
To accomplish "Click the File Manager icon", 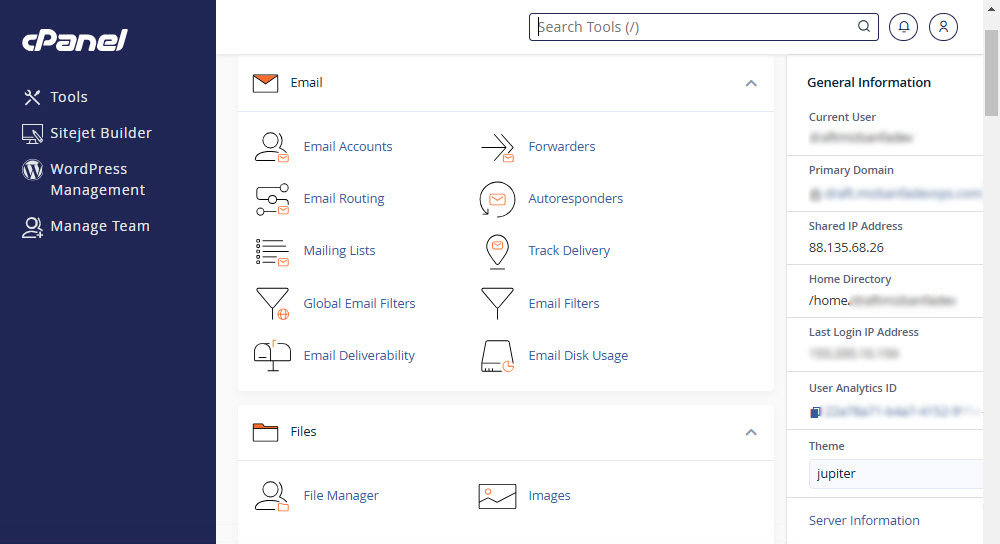I will pos(272,496).
